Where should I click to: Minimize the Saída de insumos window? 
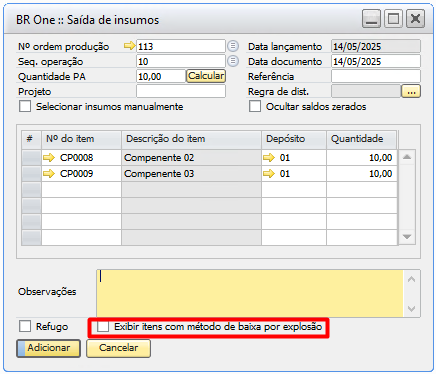coord(371,19)
